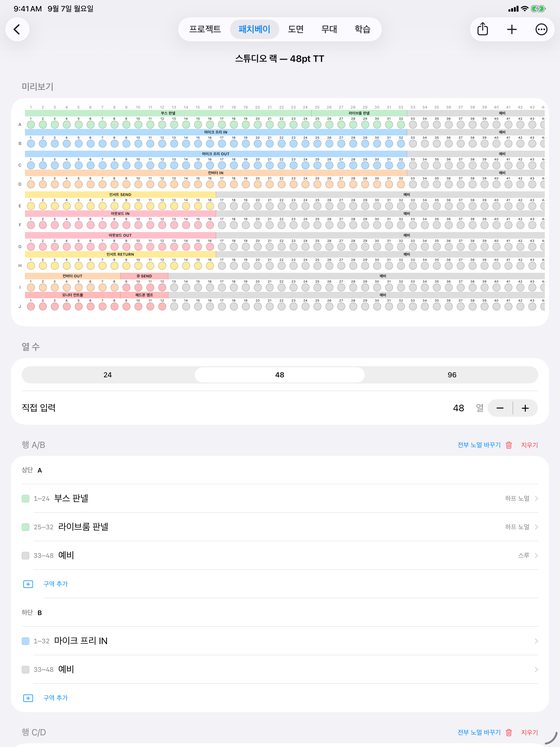560x747 pixels.
Task: Choose 96 columns segment
Action: click(x=452, y=375)
